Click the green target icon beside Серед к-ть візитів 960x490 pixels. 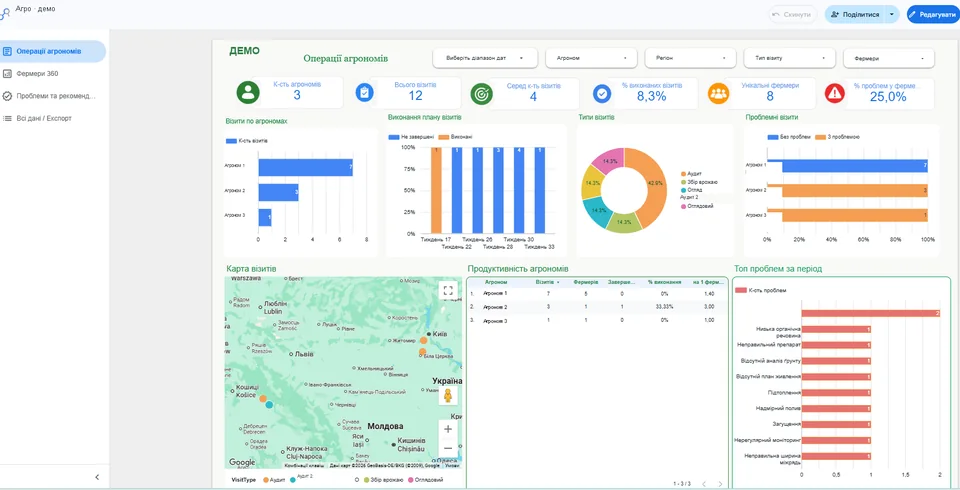(482, 93)
